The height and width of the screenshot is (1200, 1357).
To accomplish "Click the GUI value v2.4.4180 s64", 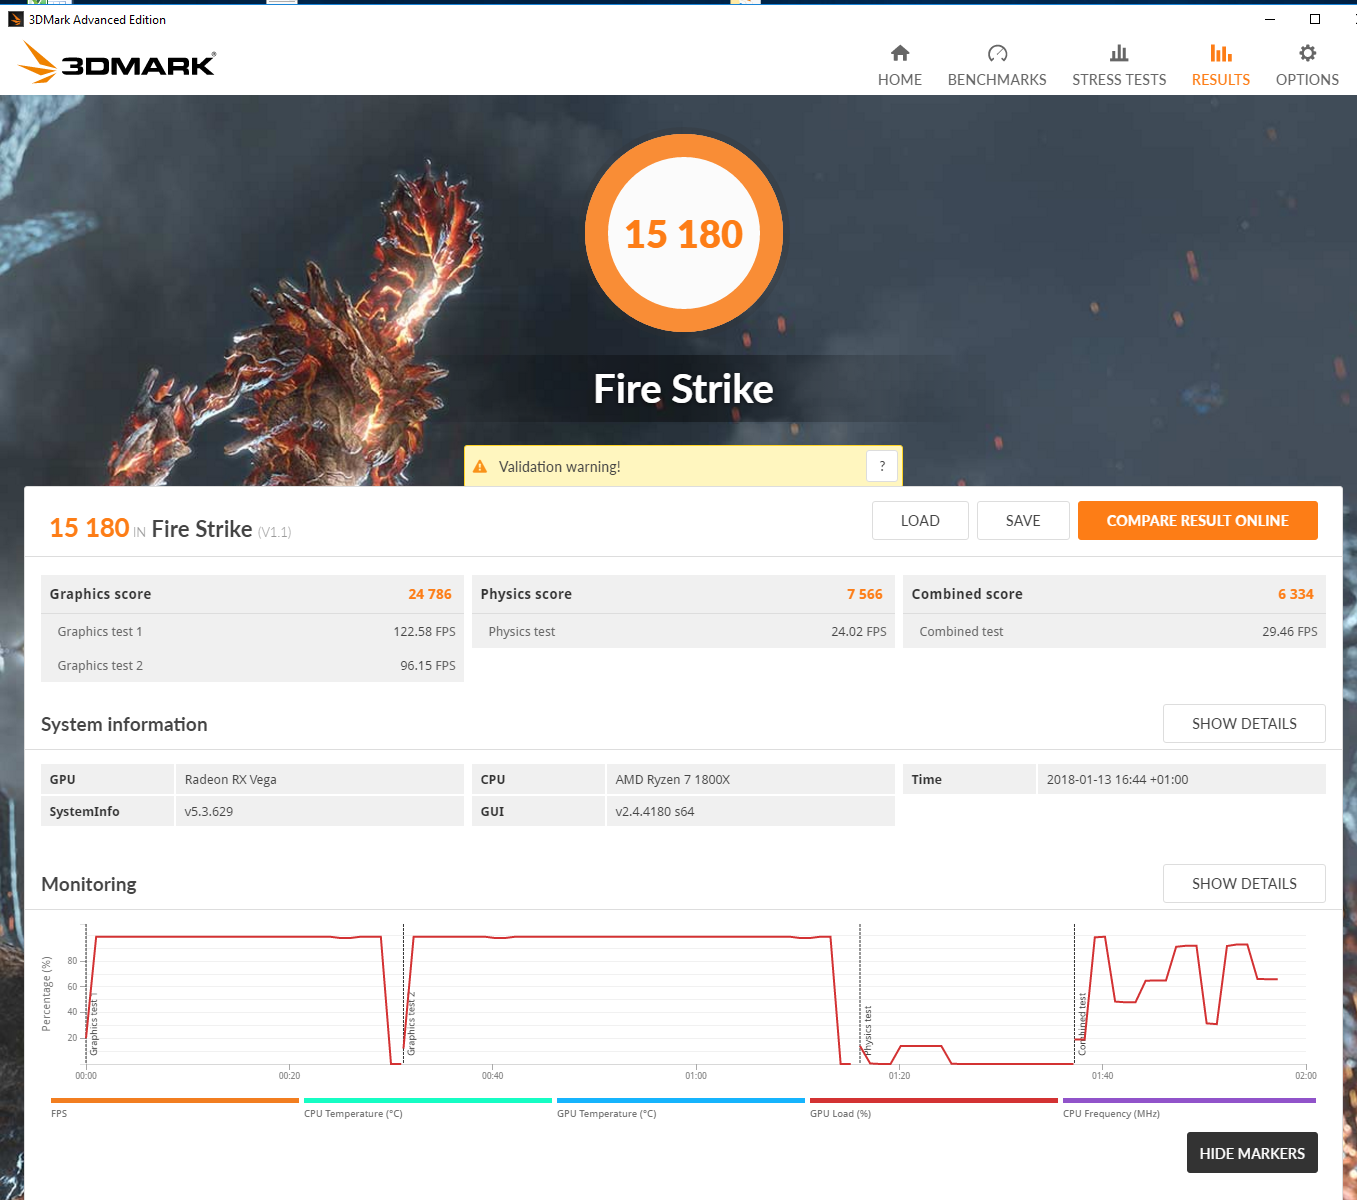I will tap(655, 812).
